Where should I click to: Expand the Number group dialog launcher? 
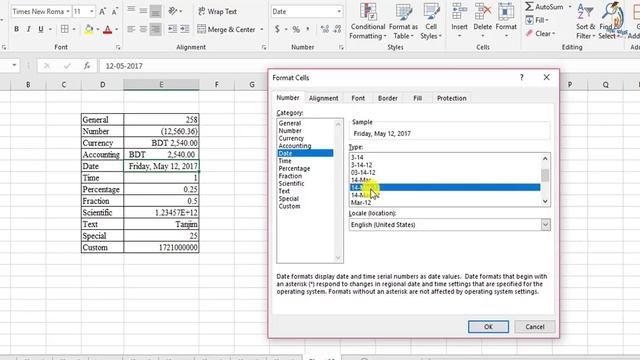[341, 47]
